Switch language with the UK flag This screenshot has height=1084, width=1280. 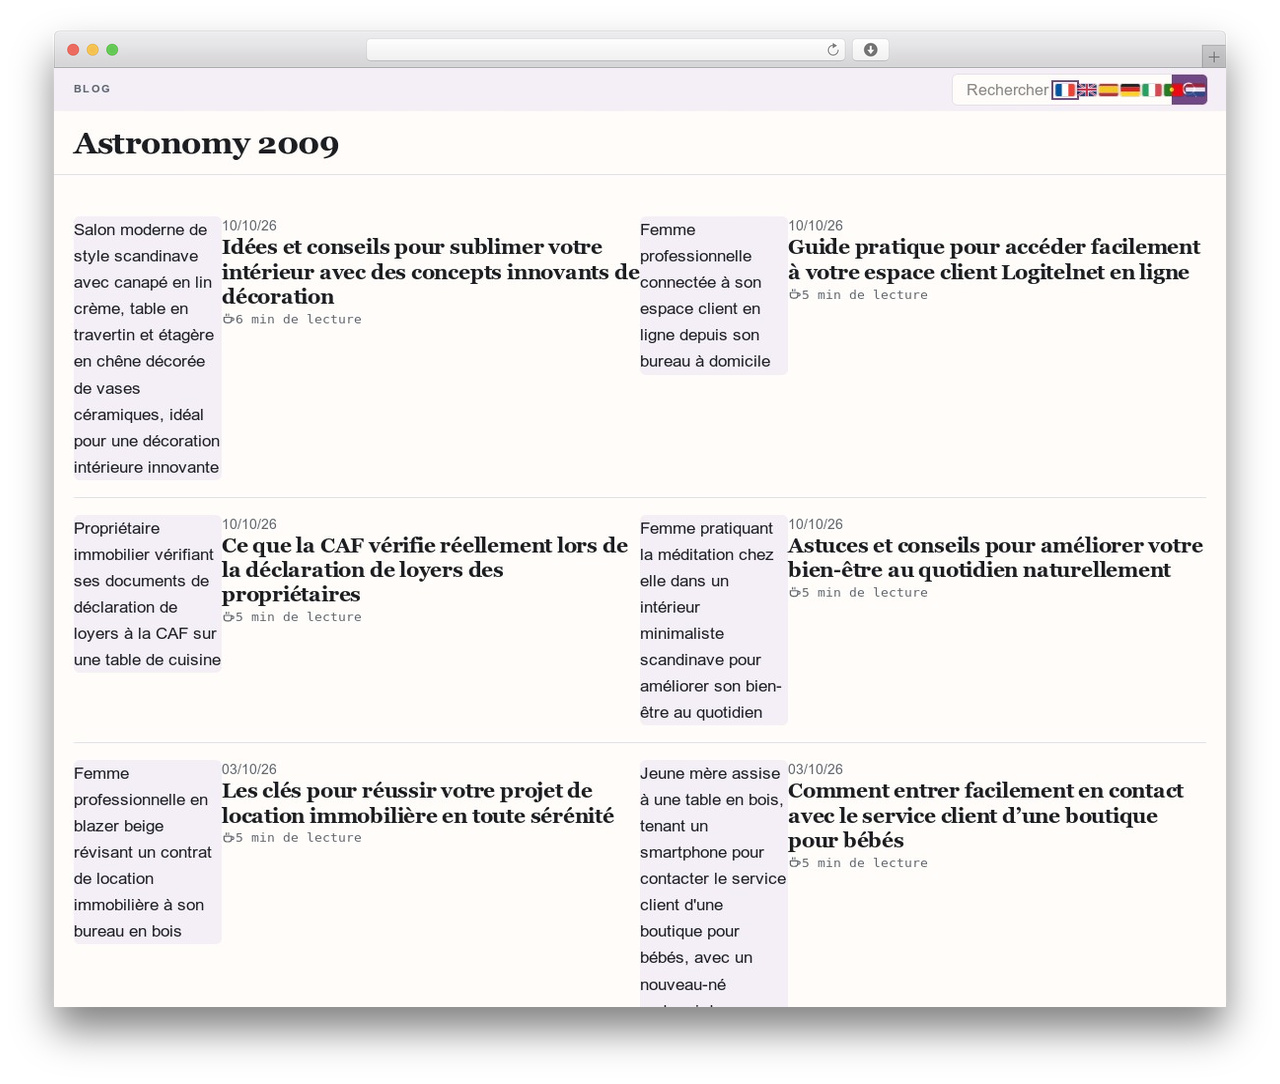tap(1087, 90)
